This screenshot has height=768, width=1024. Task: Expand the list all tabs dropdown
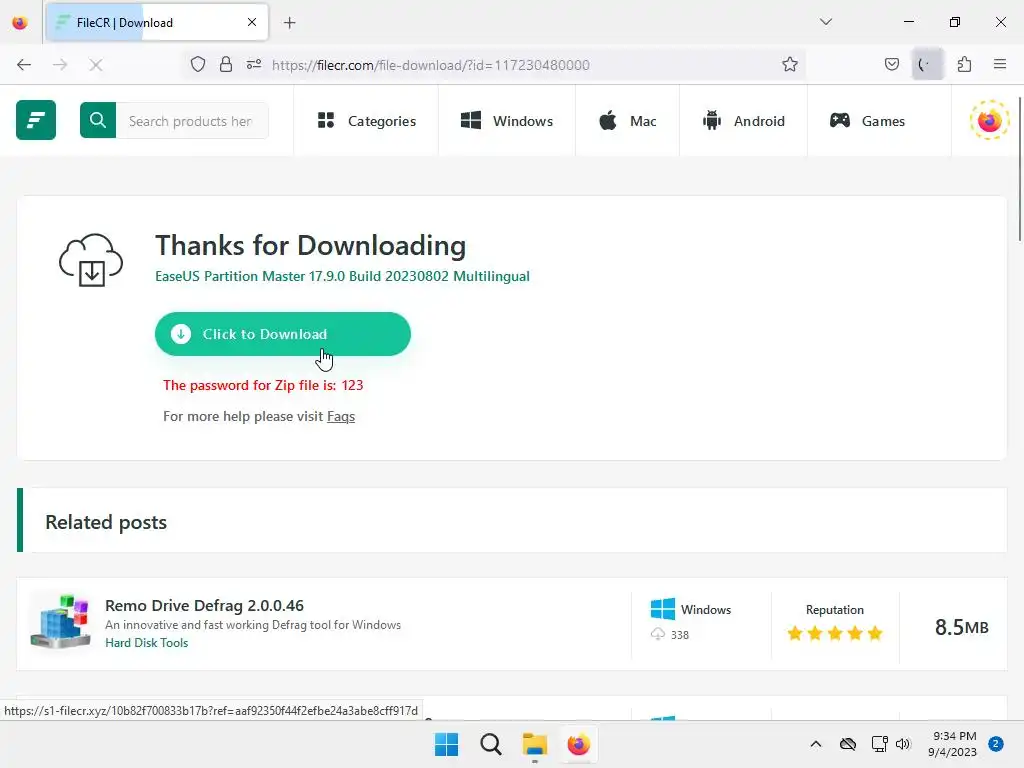point(826,22)
